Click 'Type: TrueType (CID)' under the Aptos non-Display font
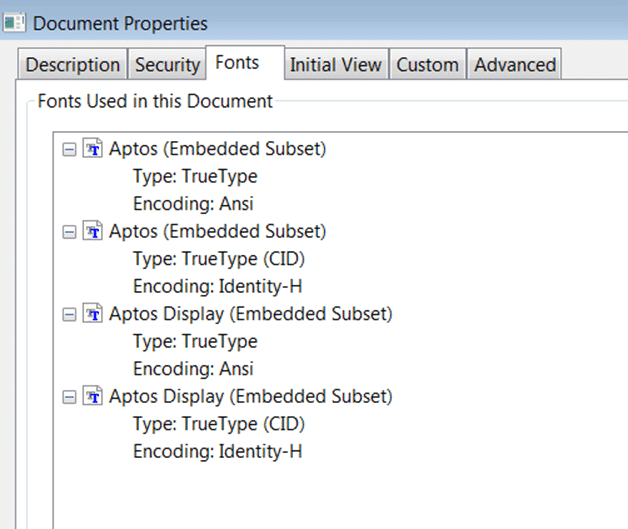Screen dimensions: 628x529 tap(219, 259)
